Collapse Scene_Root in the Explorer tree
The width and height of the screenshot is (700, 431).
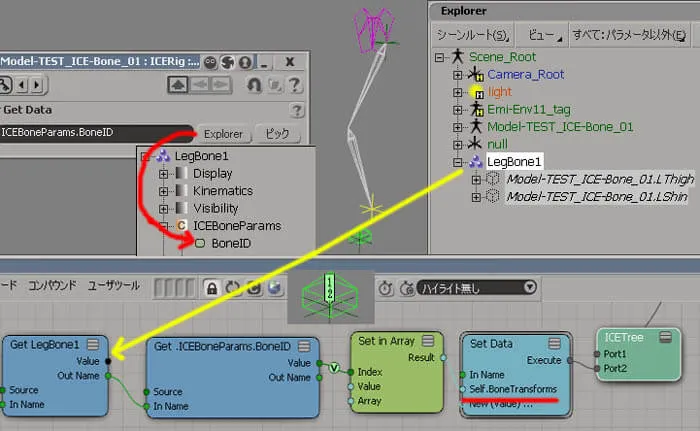click(x=440, y=57)
